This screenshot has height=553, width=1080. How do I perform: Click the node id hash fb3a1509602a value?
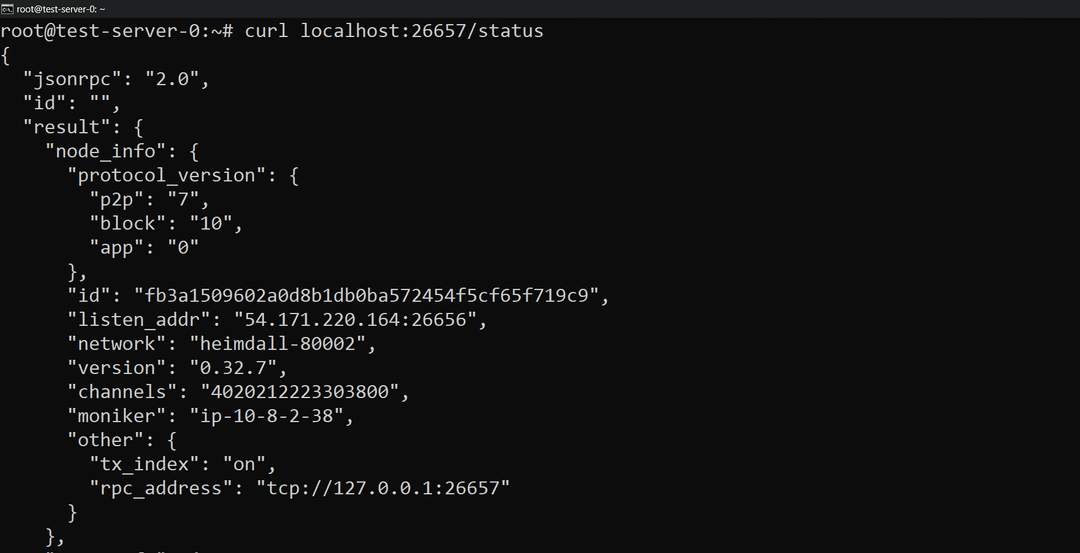[x=366, y=295]
